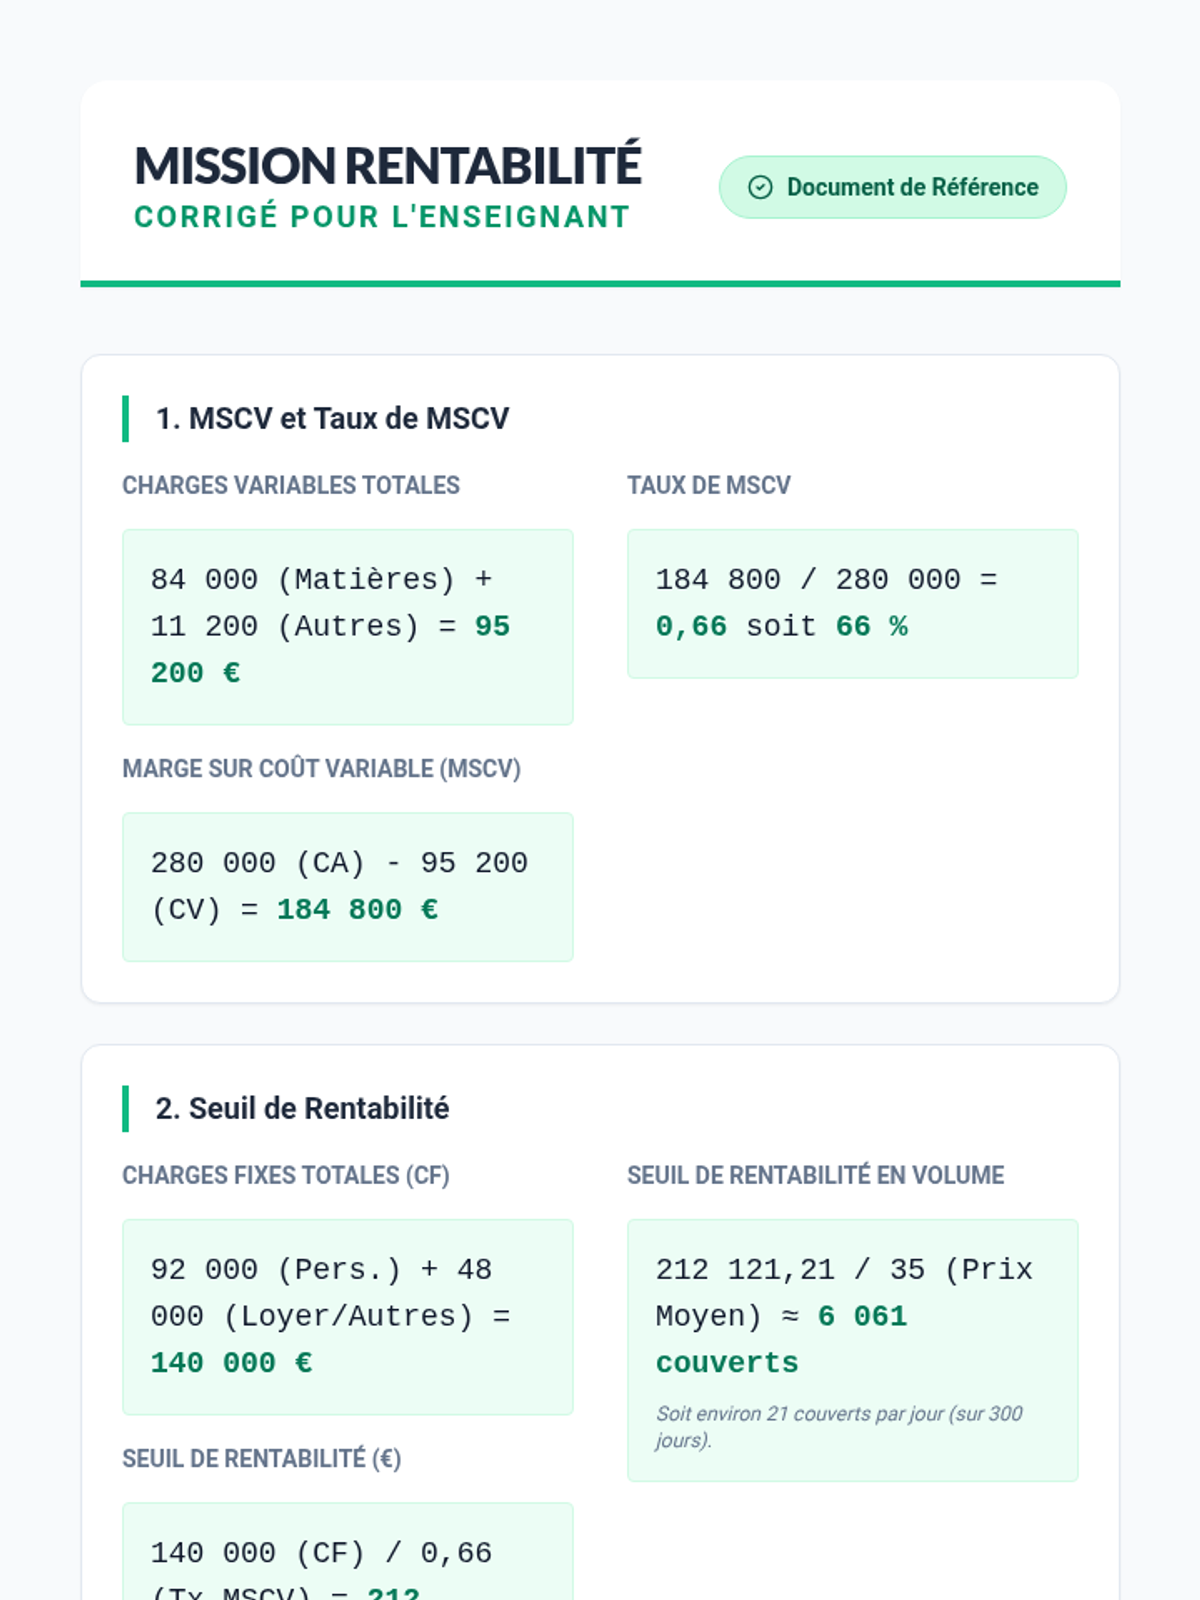Viewport: 1200px width, 1600px height.
Task: Click the SEUIL DE RENTABILITÉ (€) label
Action: [x=261, y=1459]
